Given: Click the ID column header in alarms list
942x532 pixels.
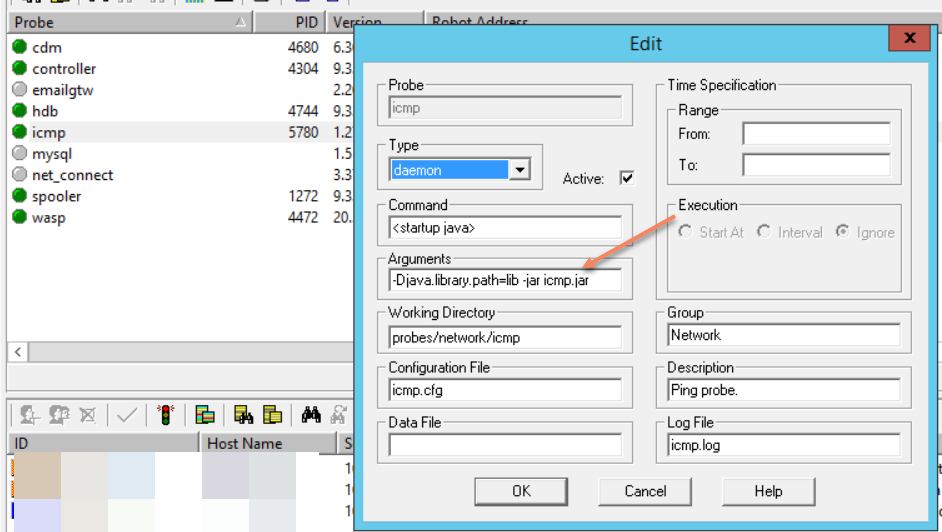Looking at the screenshot, I should tap(103, 444).
